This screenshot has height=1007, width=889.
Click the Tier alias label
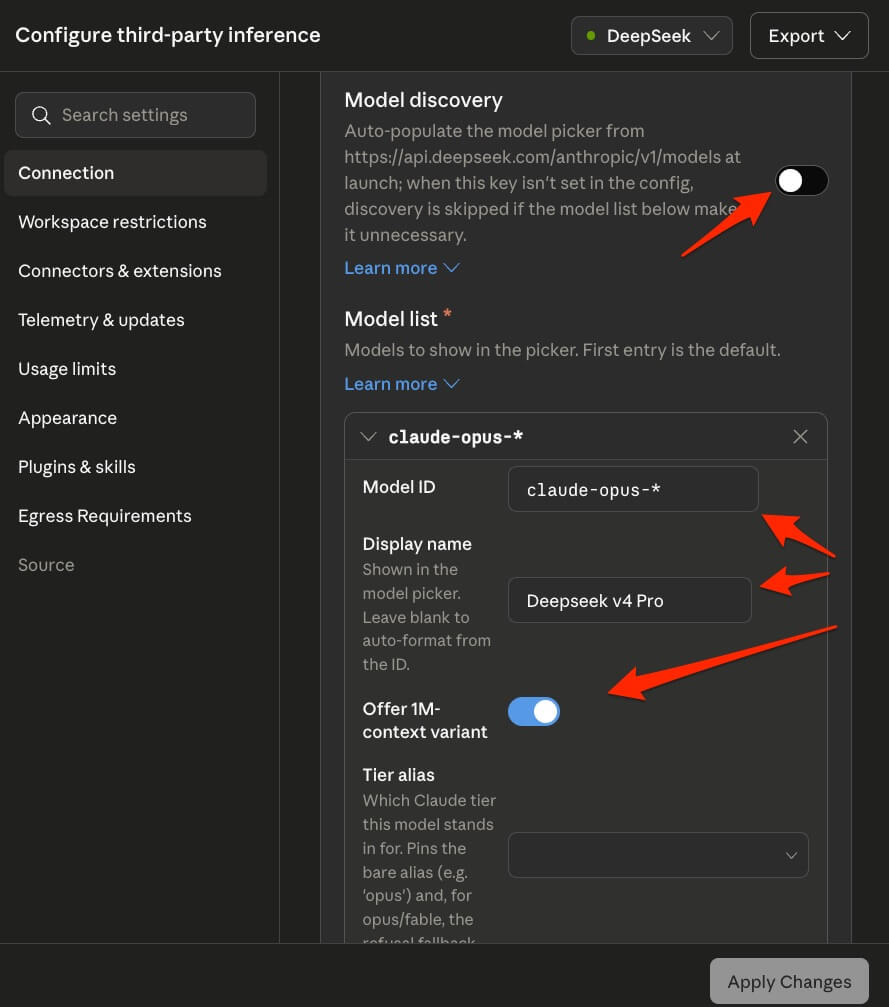[398, 775]
